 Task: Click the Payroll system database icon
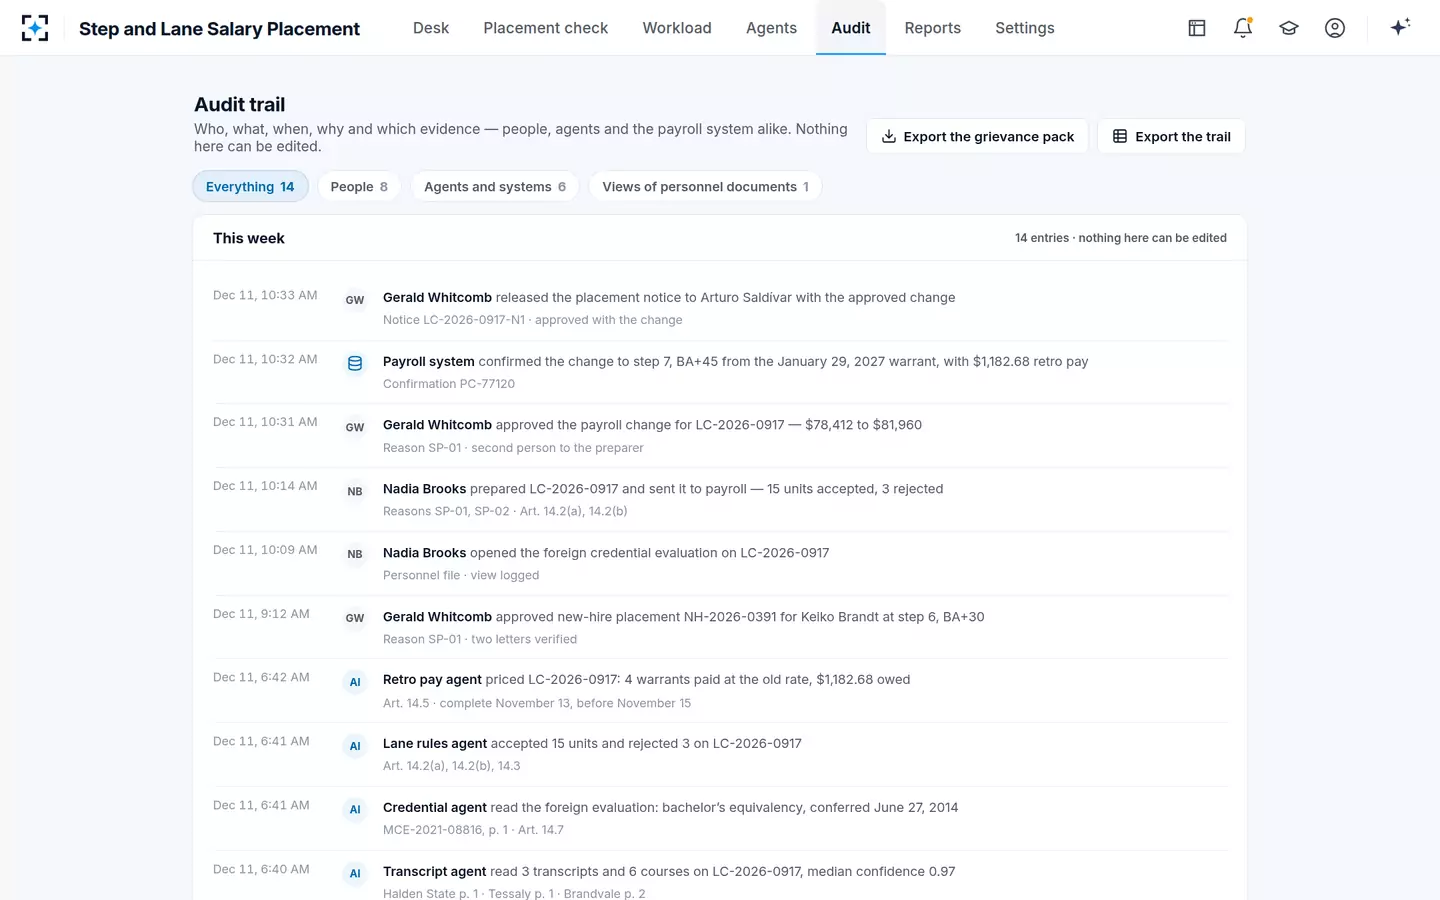355,364
